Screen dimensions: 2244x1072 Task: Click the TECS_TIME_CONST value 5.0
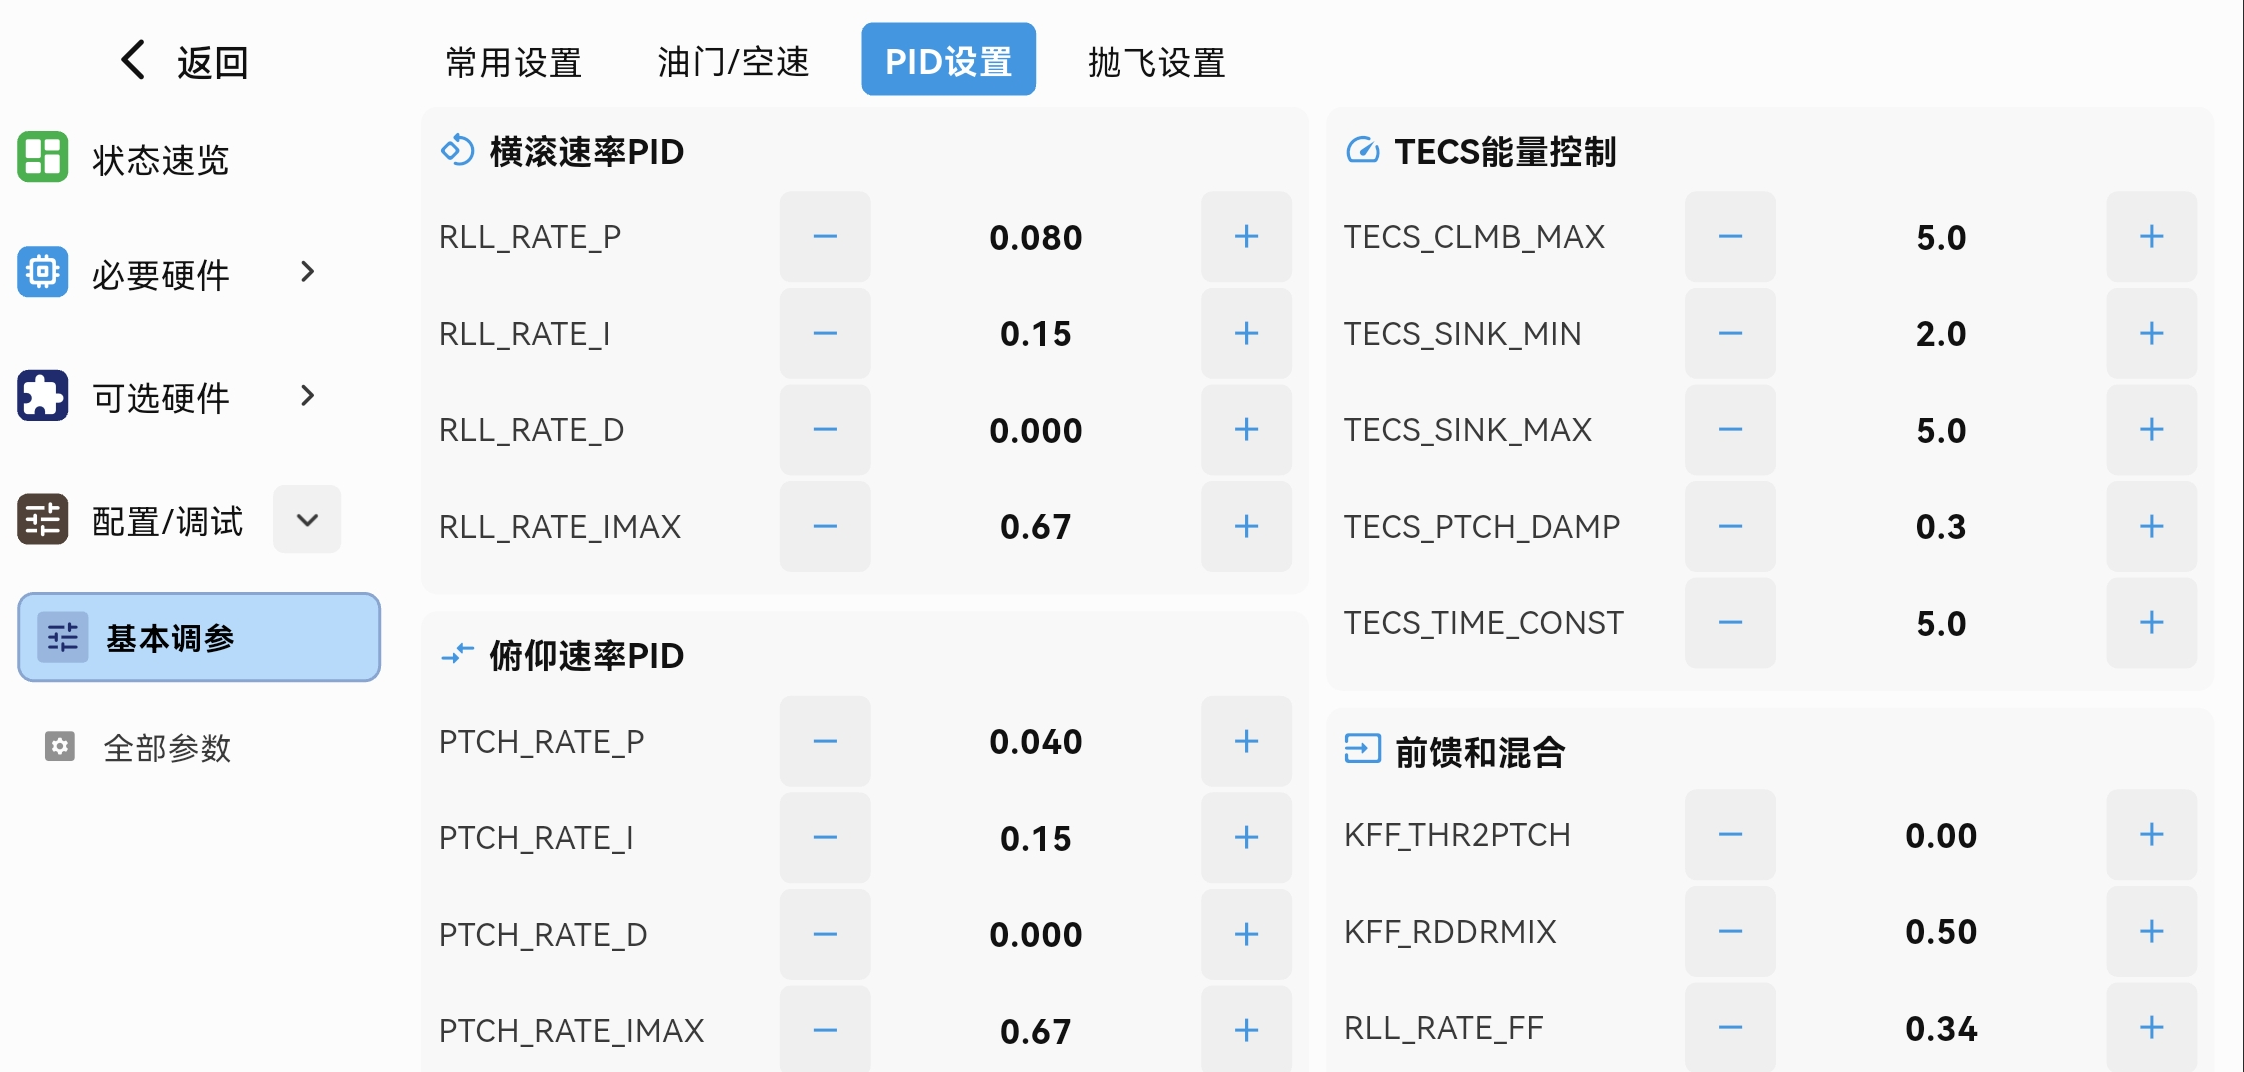1940,624
